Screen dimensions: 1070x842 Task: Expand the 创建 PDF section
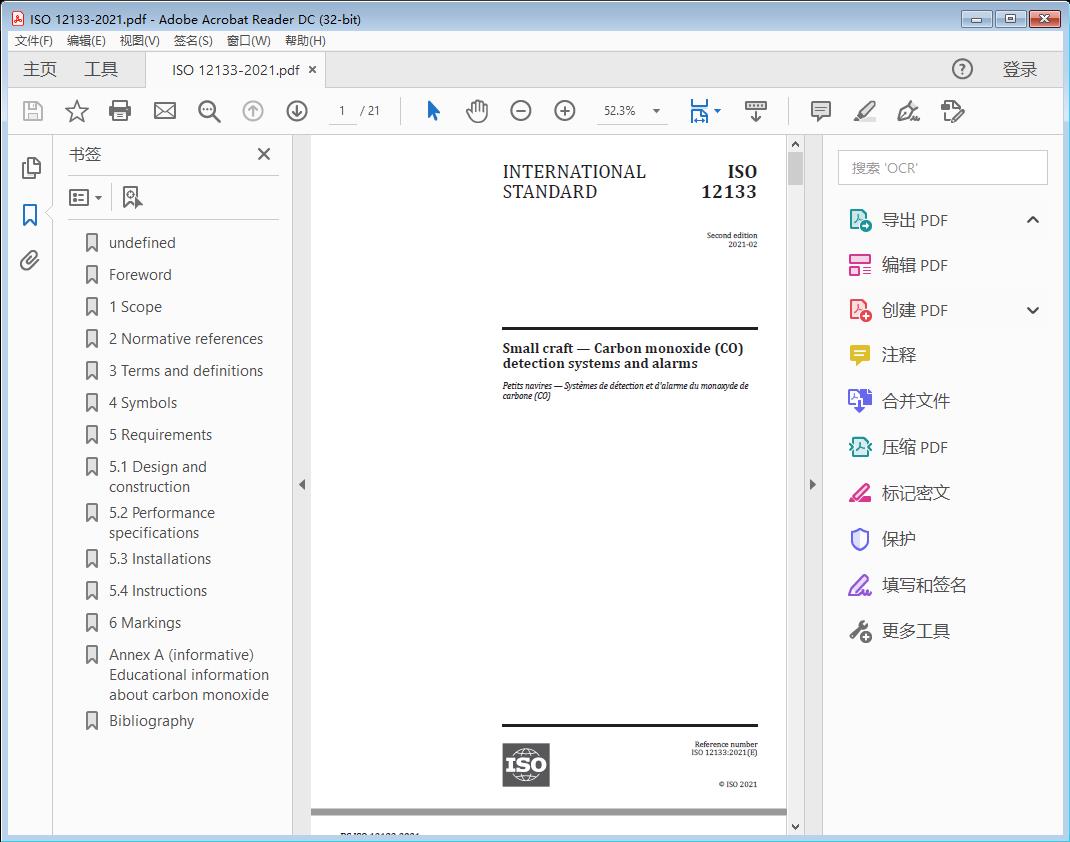pyautogui.click(x=1033, y=310)
